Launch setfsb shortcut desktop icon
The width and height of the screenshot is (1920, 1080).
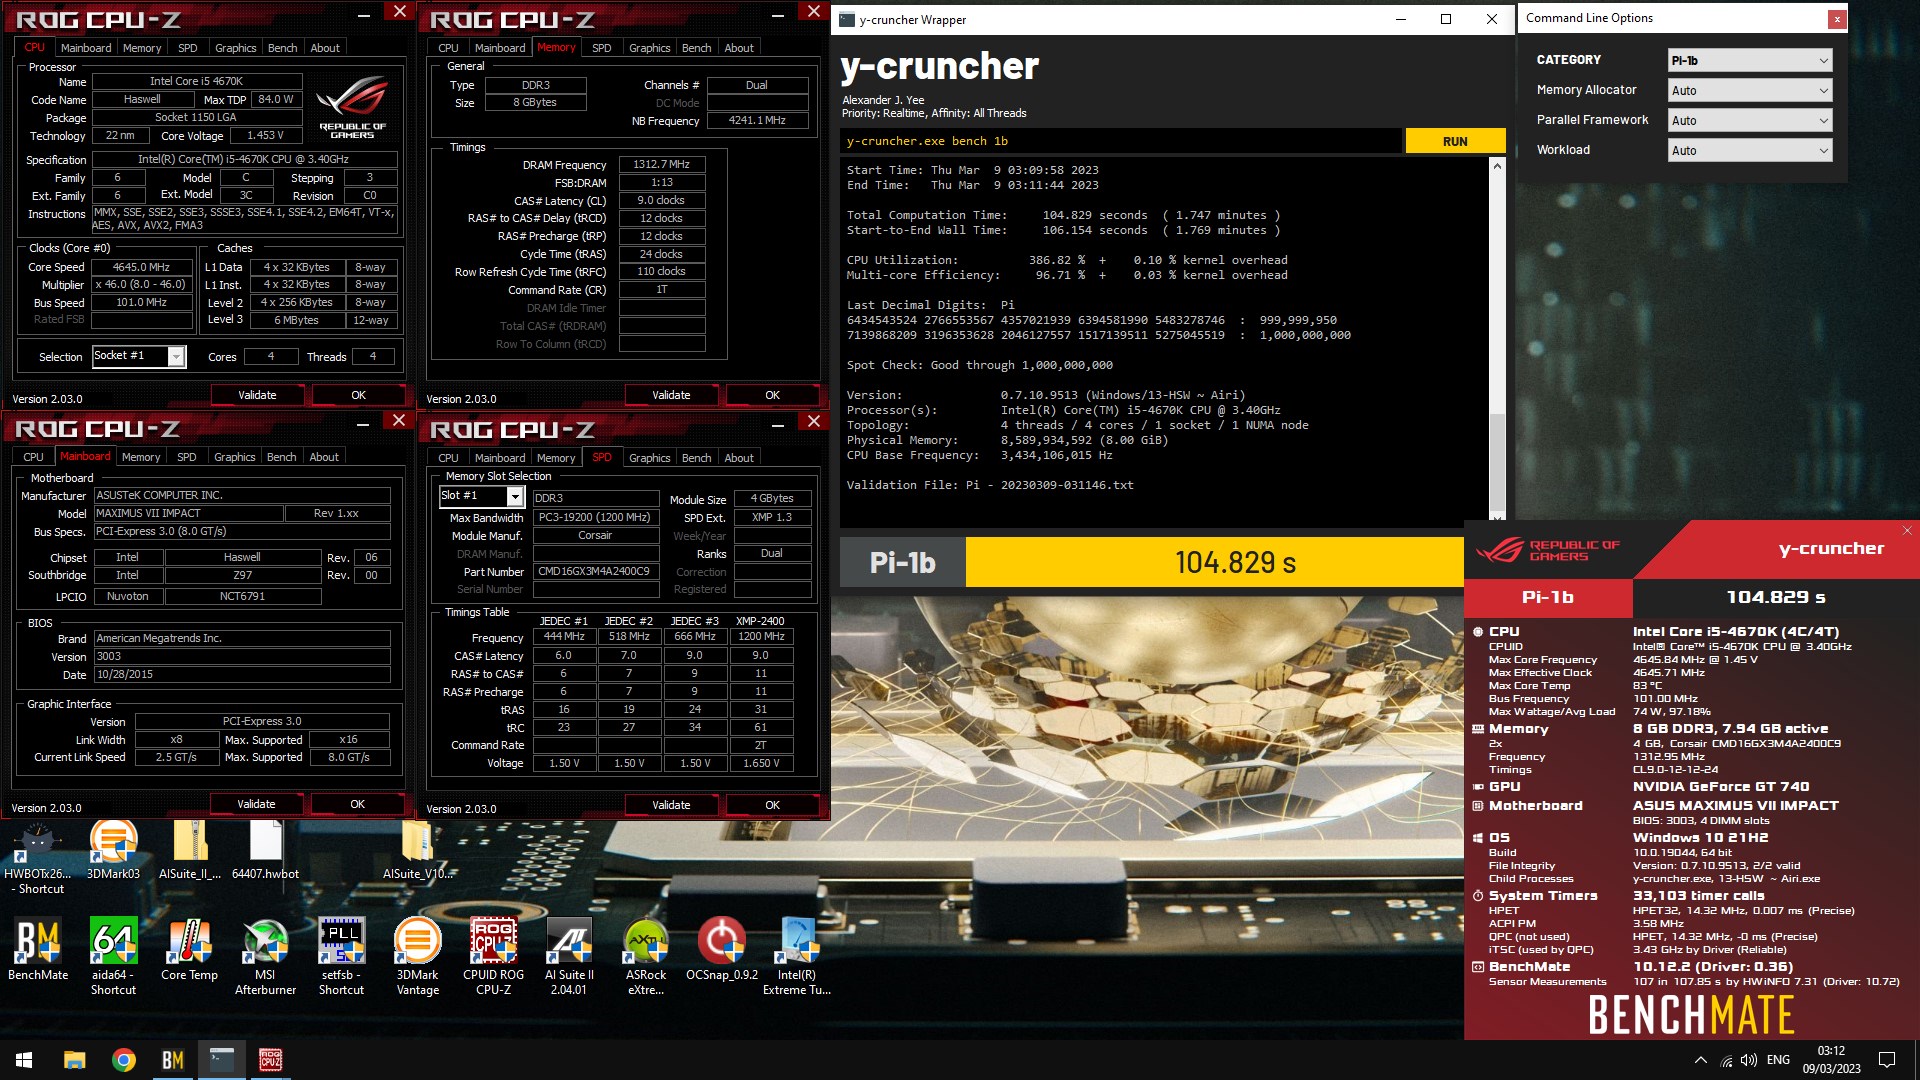pos(341,957)
